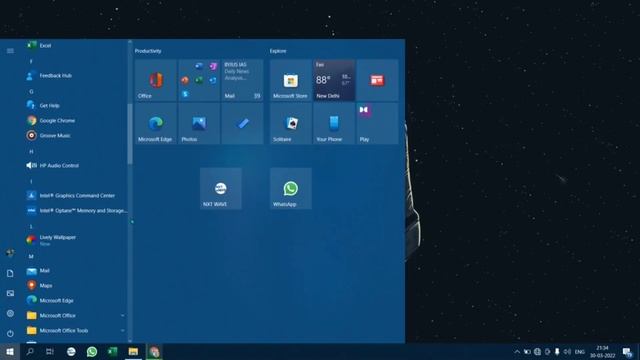The image size is (640, 360).
Task: Open Intel Graphics Command Center
Action: tap(76, 196)
